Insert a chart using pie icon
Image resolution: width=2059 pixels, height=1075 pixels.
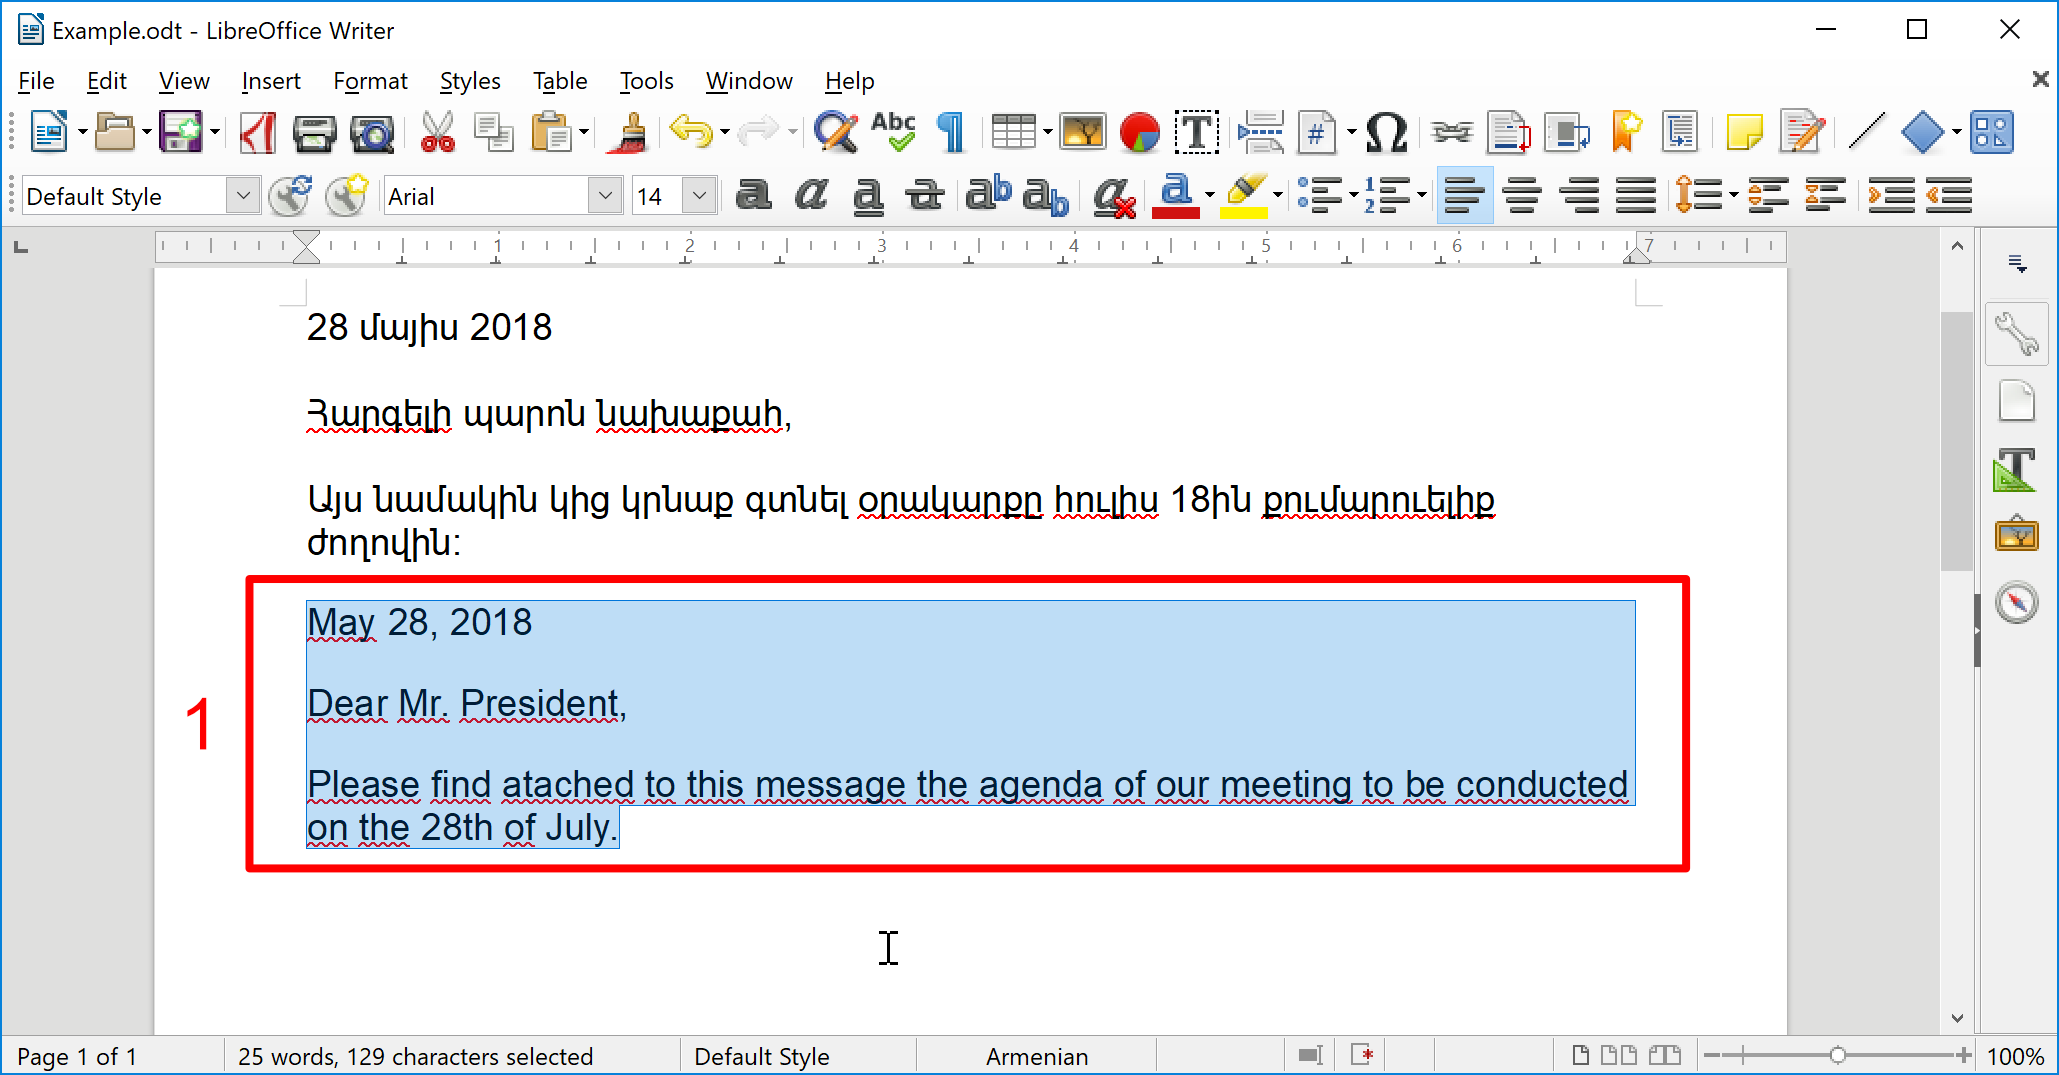pyautogui.click(x=1140, y=133)
